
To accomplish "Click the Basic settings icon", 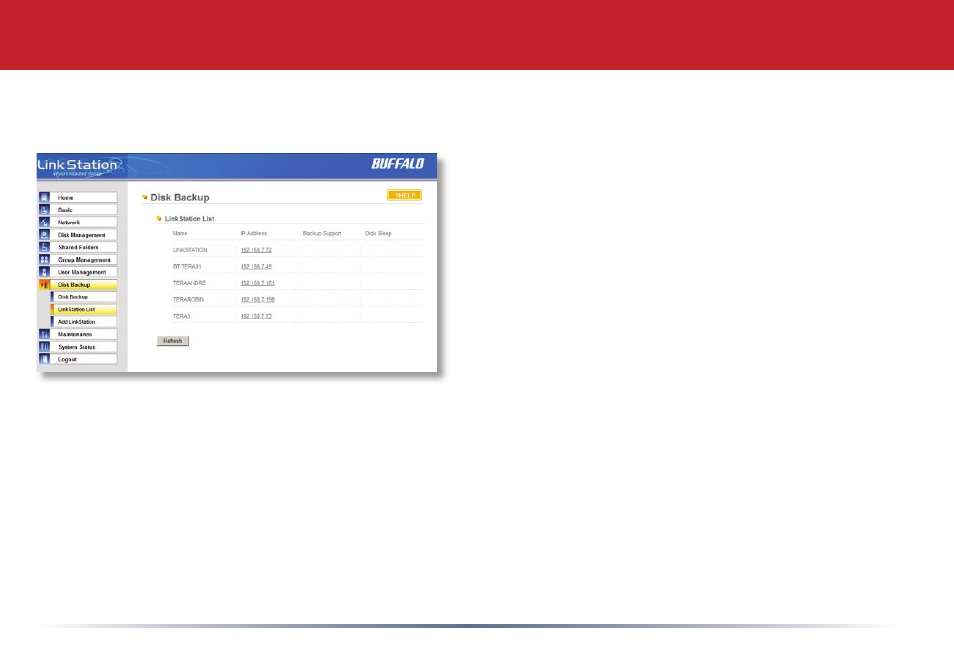I will point(44,210).
